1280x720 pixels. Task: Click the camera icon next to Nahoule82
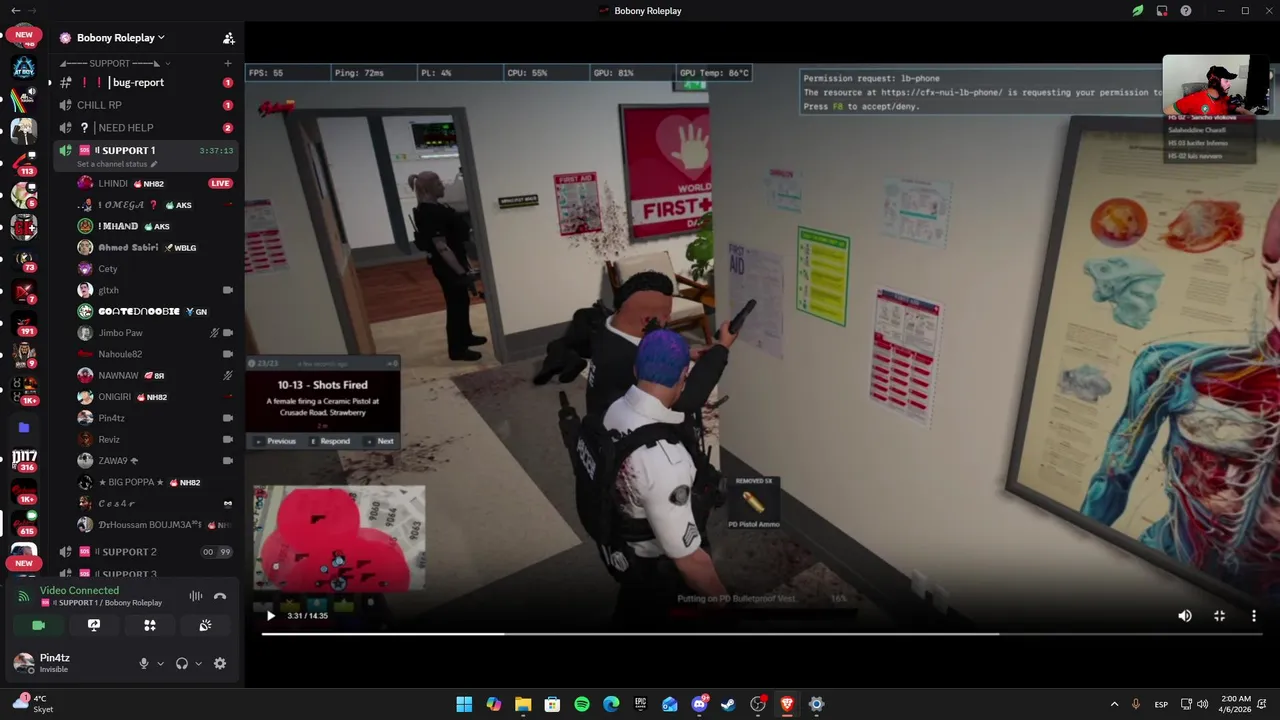228,354
